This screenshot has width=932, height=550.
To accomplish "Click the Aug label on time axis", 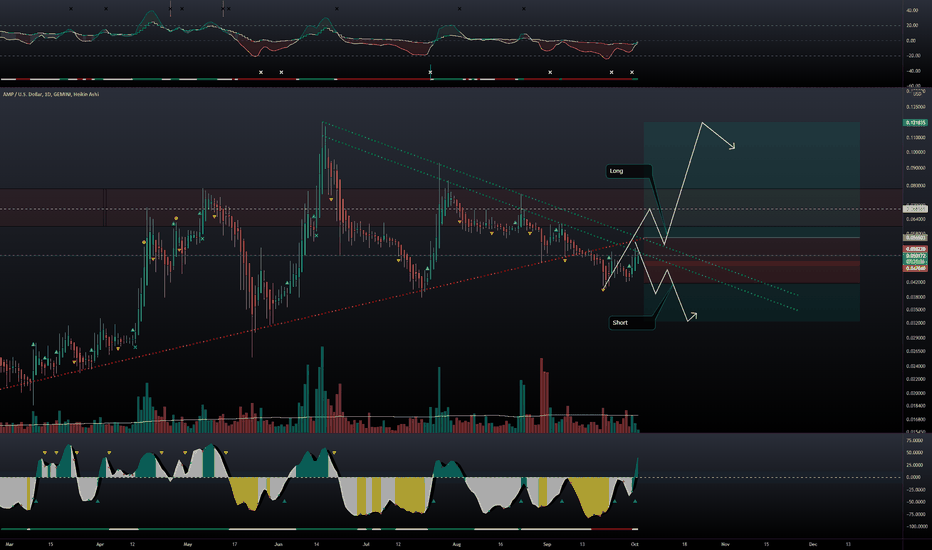I will (x=456, y=544).
